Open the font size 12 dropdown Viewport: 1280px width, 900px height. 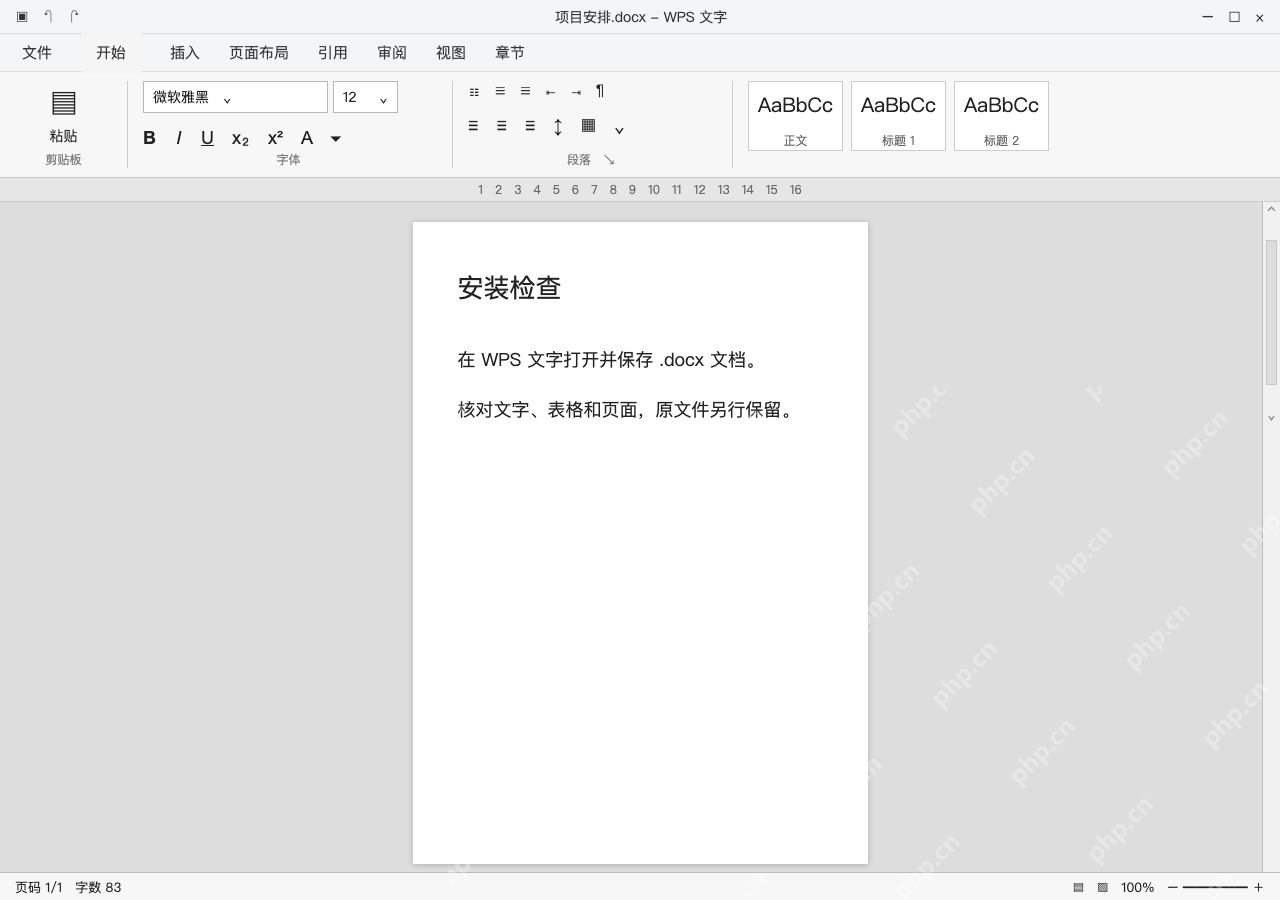[x=365, y=97]
